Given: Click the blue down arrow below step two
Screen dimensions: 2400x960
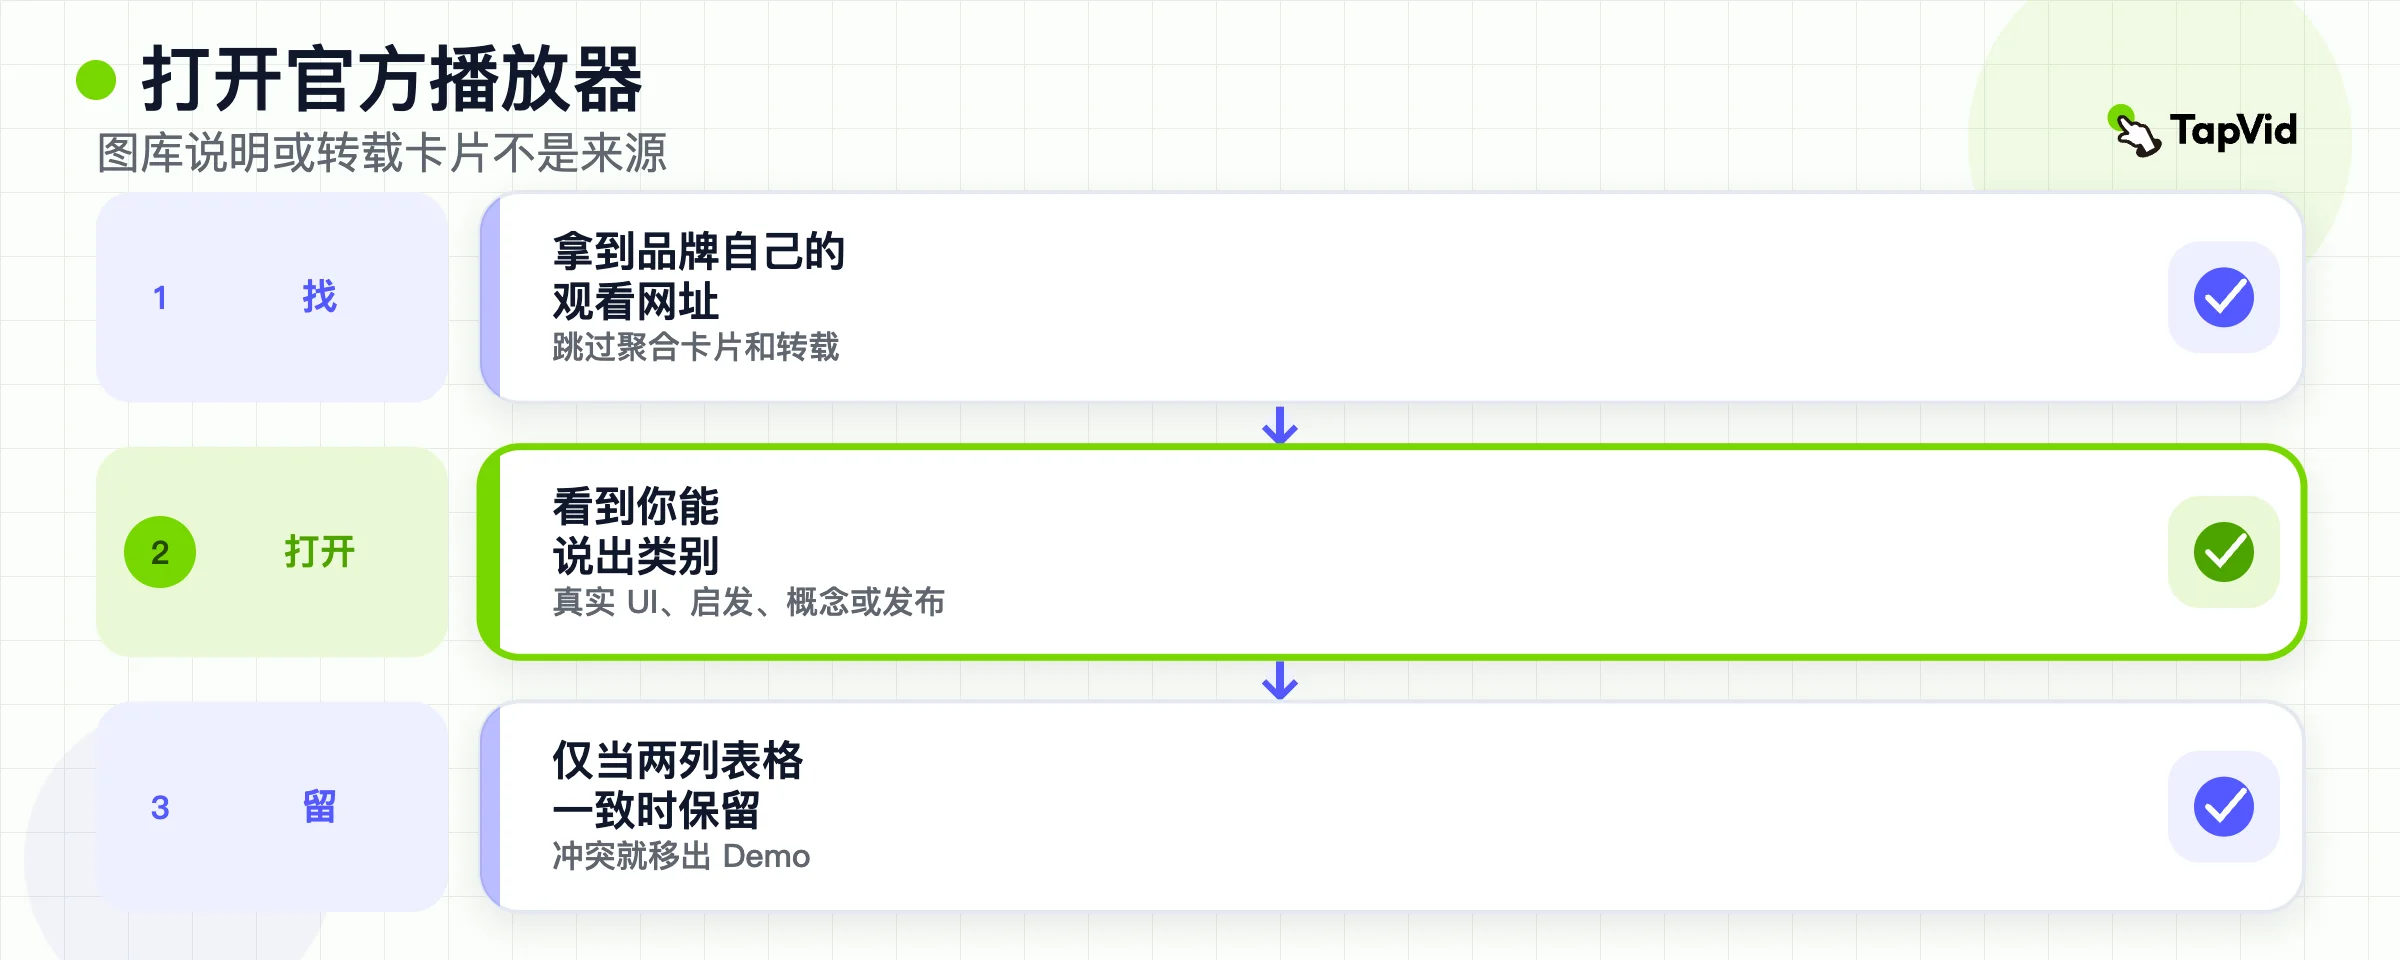Looking at the screenshot, I should pos(1280,680).
